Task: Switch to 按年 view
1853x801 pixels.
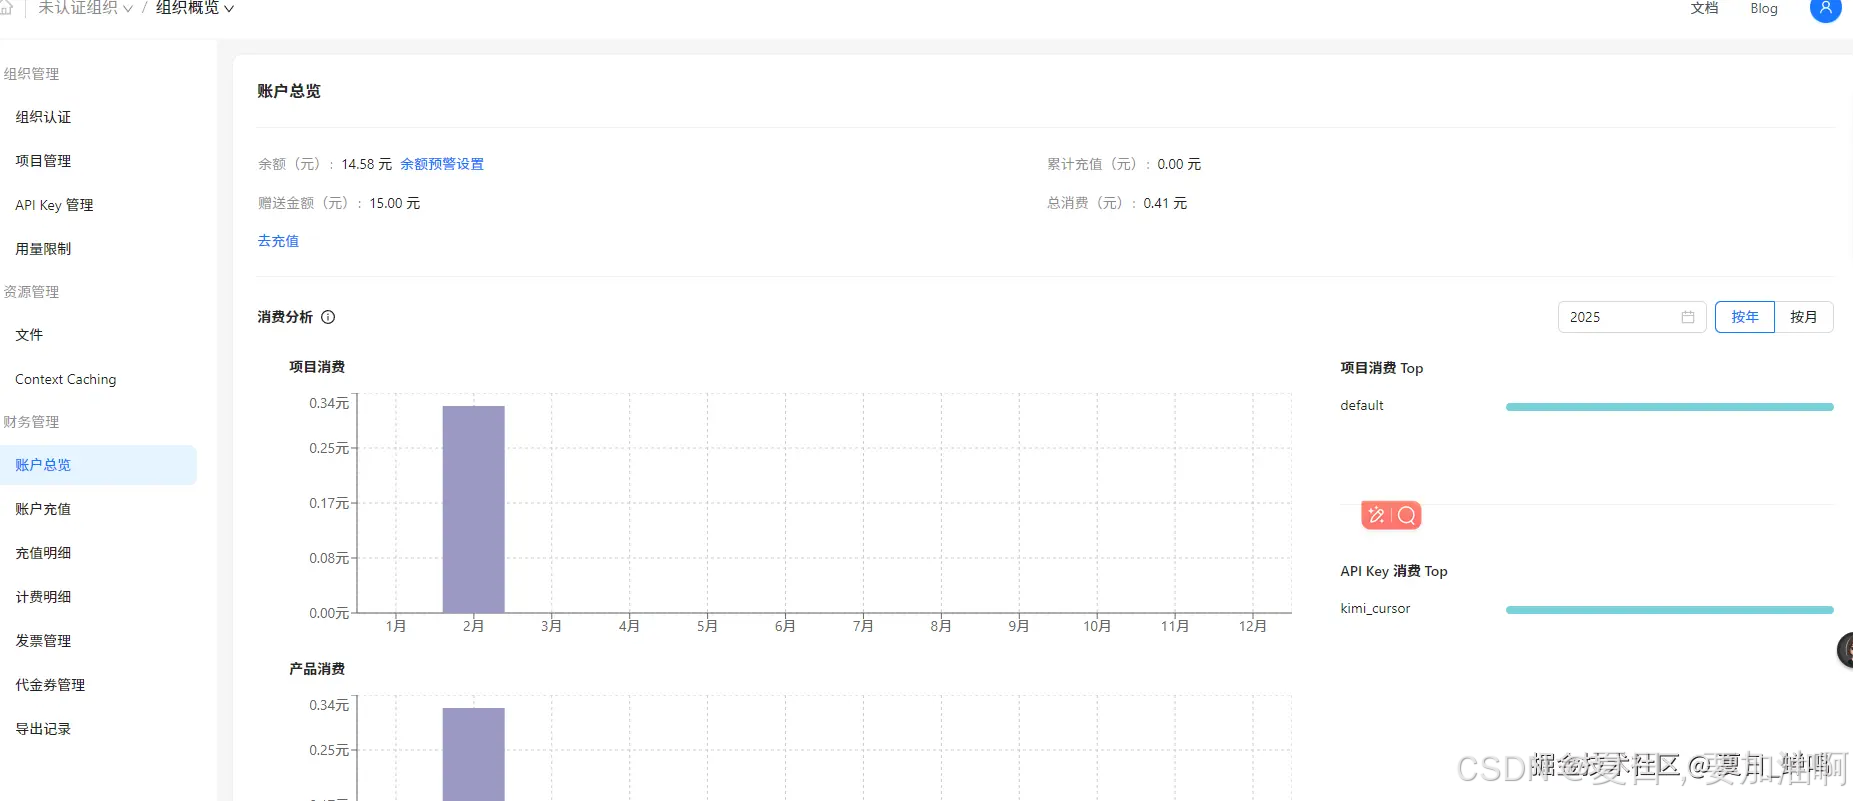Action: [1745, 317]
